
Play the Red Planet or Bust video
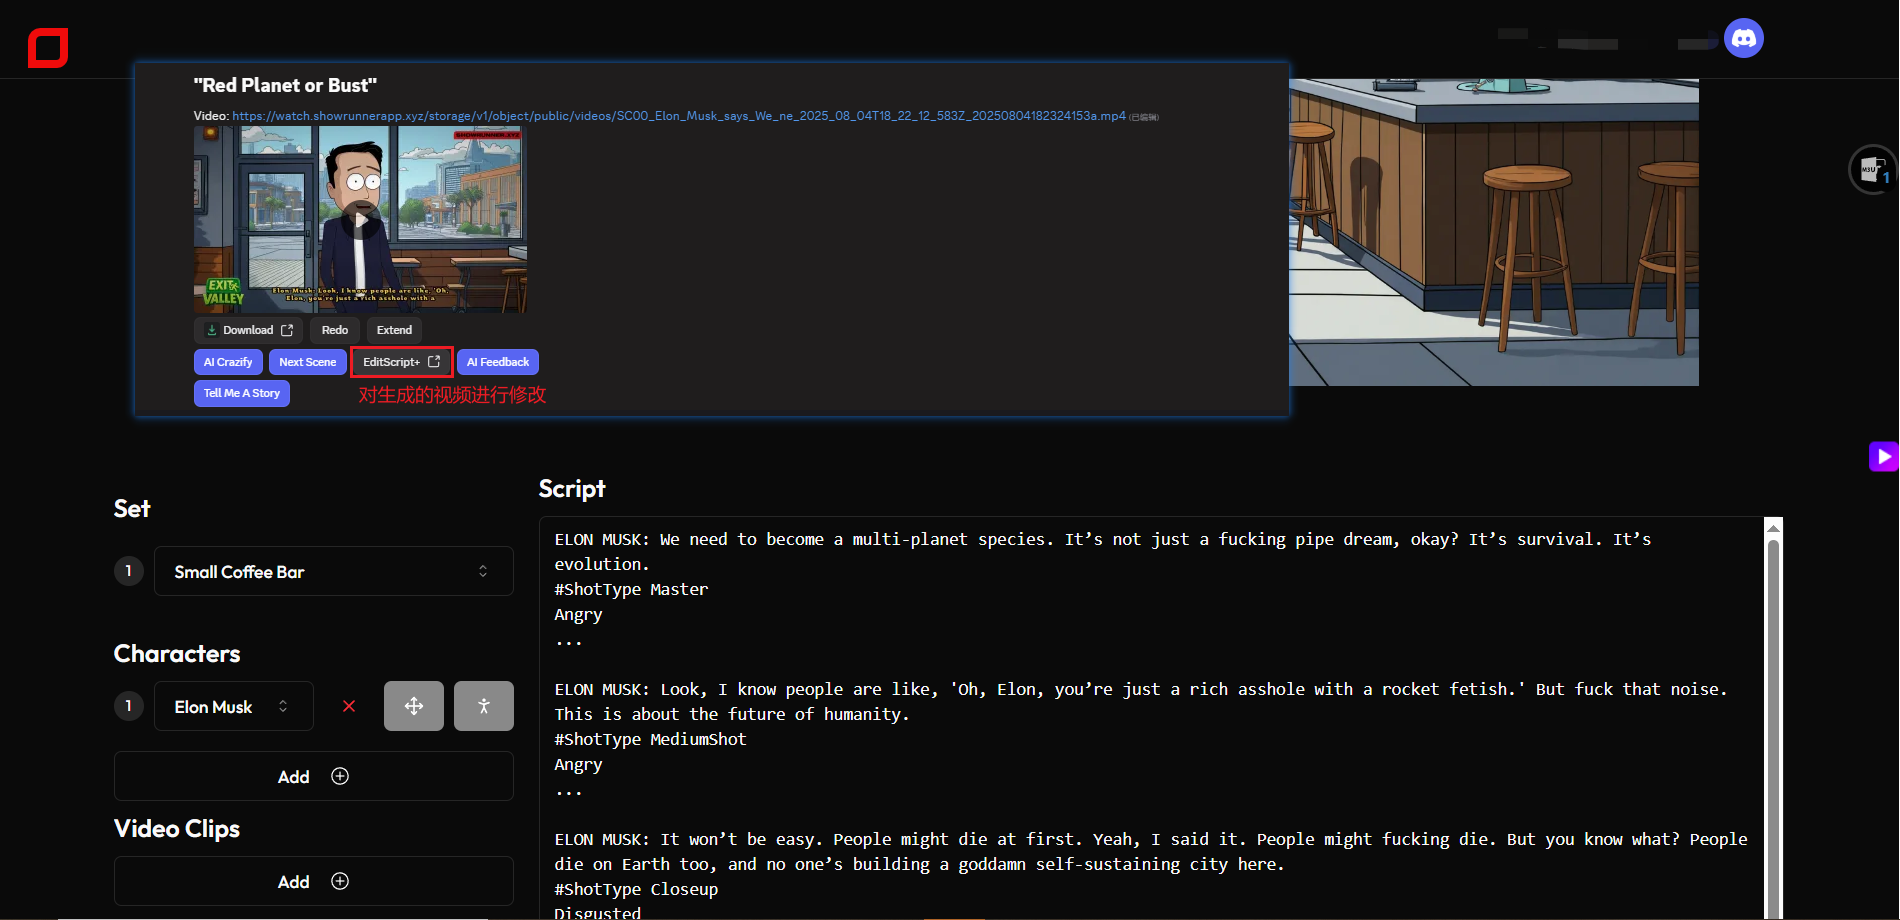[360, 219]
